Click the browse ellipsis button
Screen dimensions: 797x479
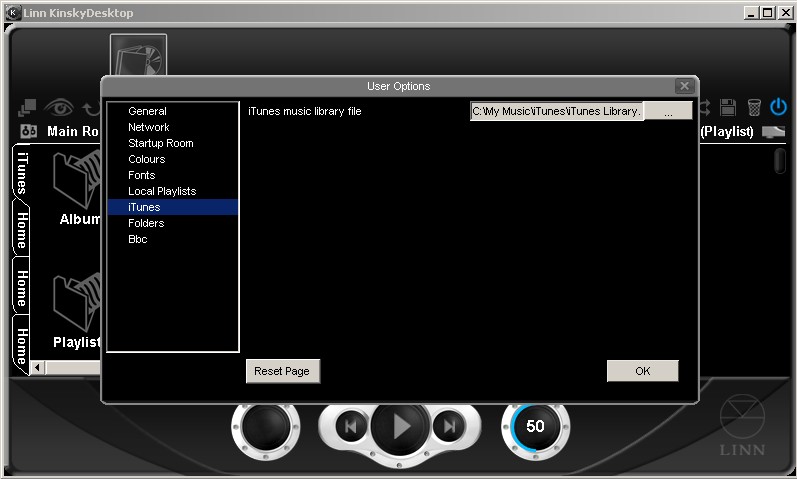coord(668,111)
